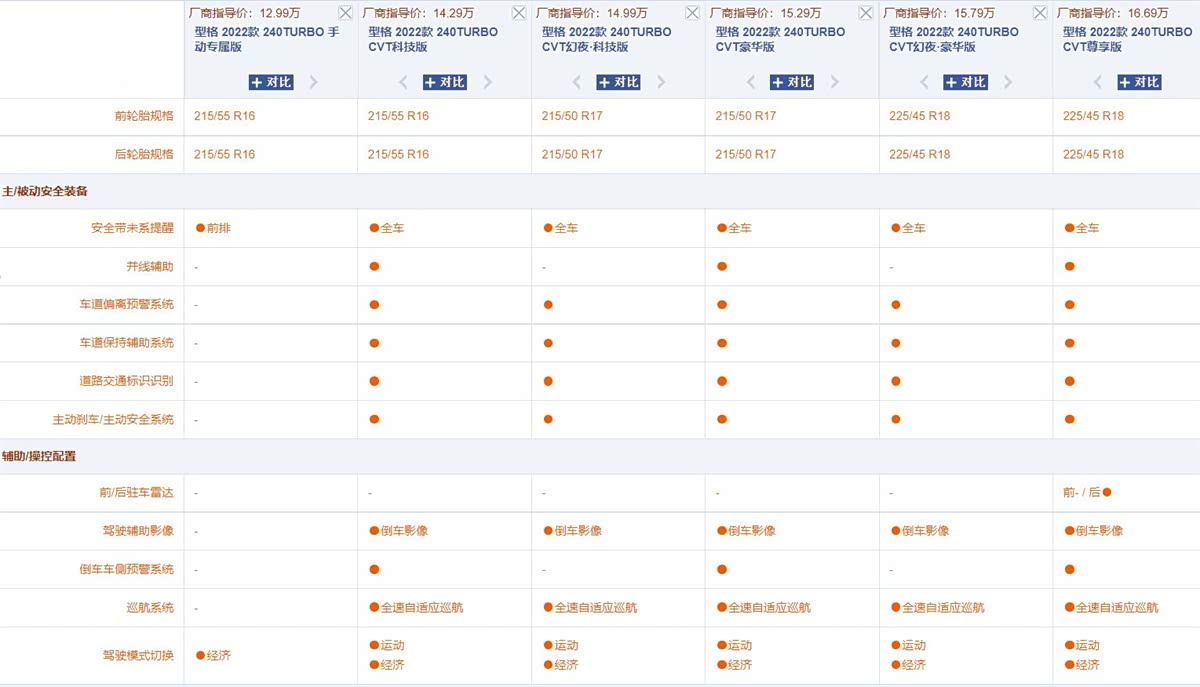1200x687 pixels.
Task: Shift CVT豪华版 column right
Action: pyautogui.click(x=835, y=82)
